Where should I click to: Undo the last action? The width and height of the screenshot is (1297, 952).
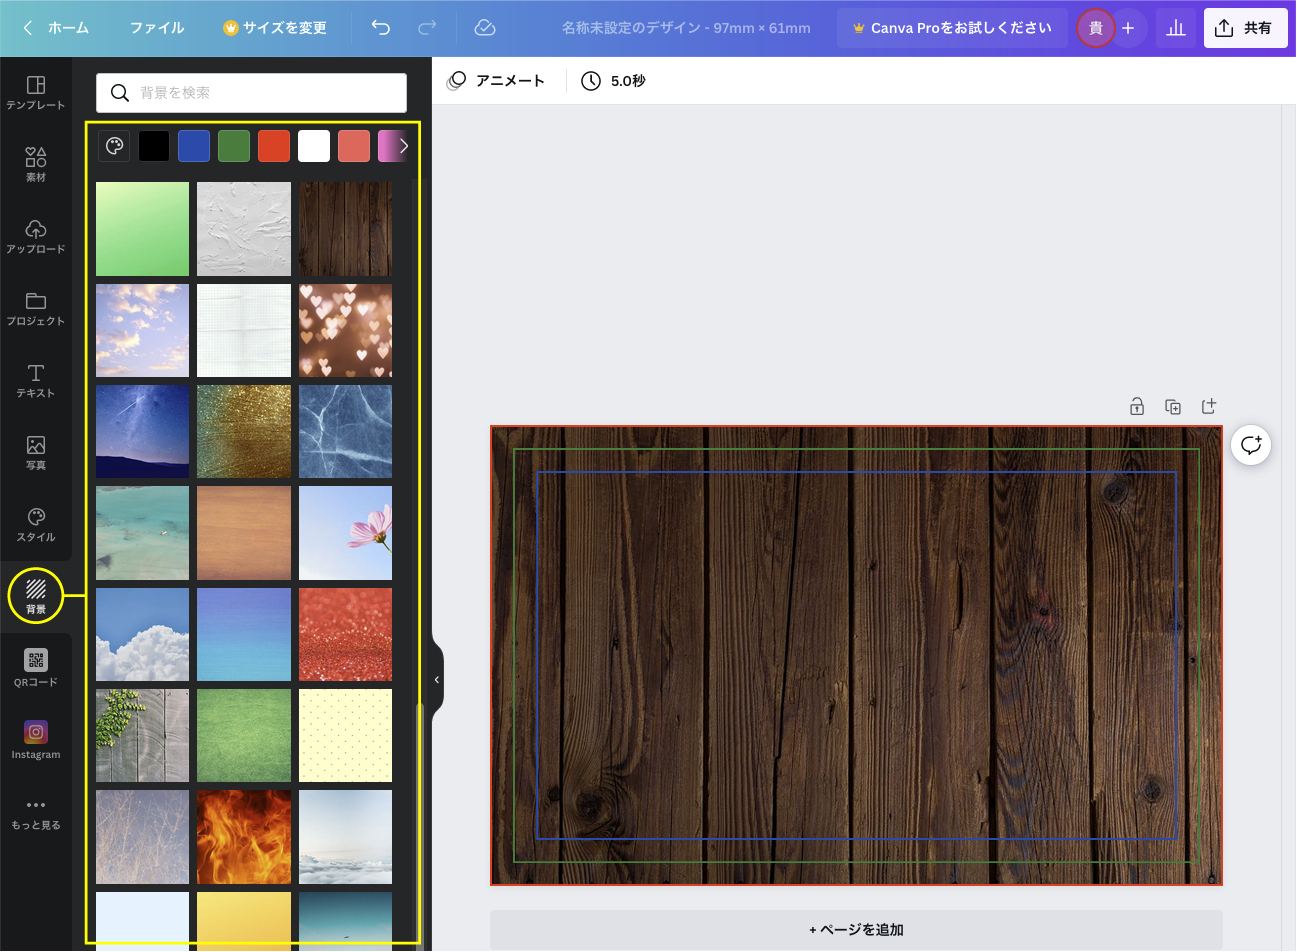381,28
